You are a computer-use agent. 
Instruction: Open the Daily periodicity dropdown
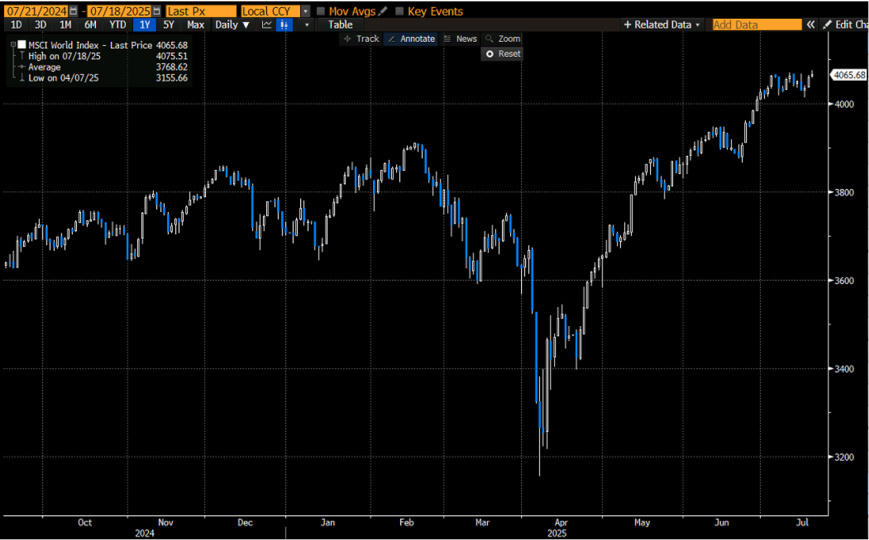tap(232, 25)
